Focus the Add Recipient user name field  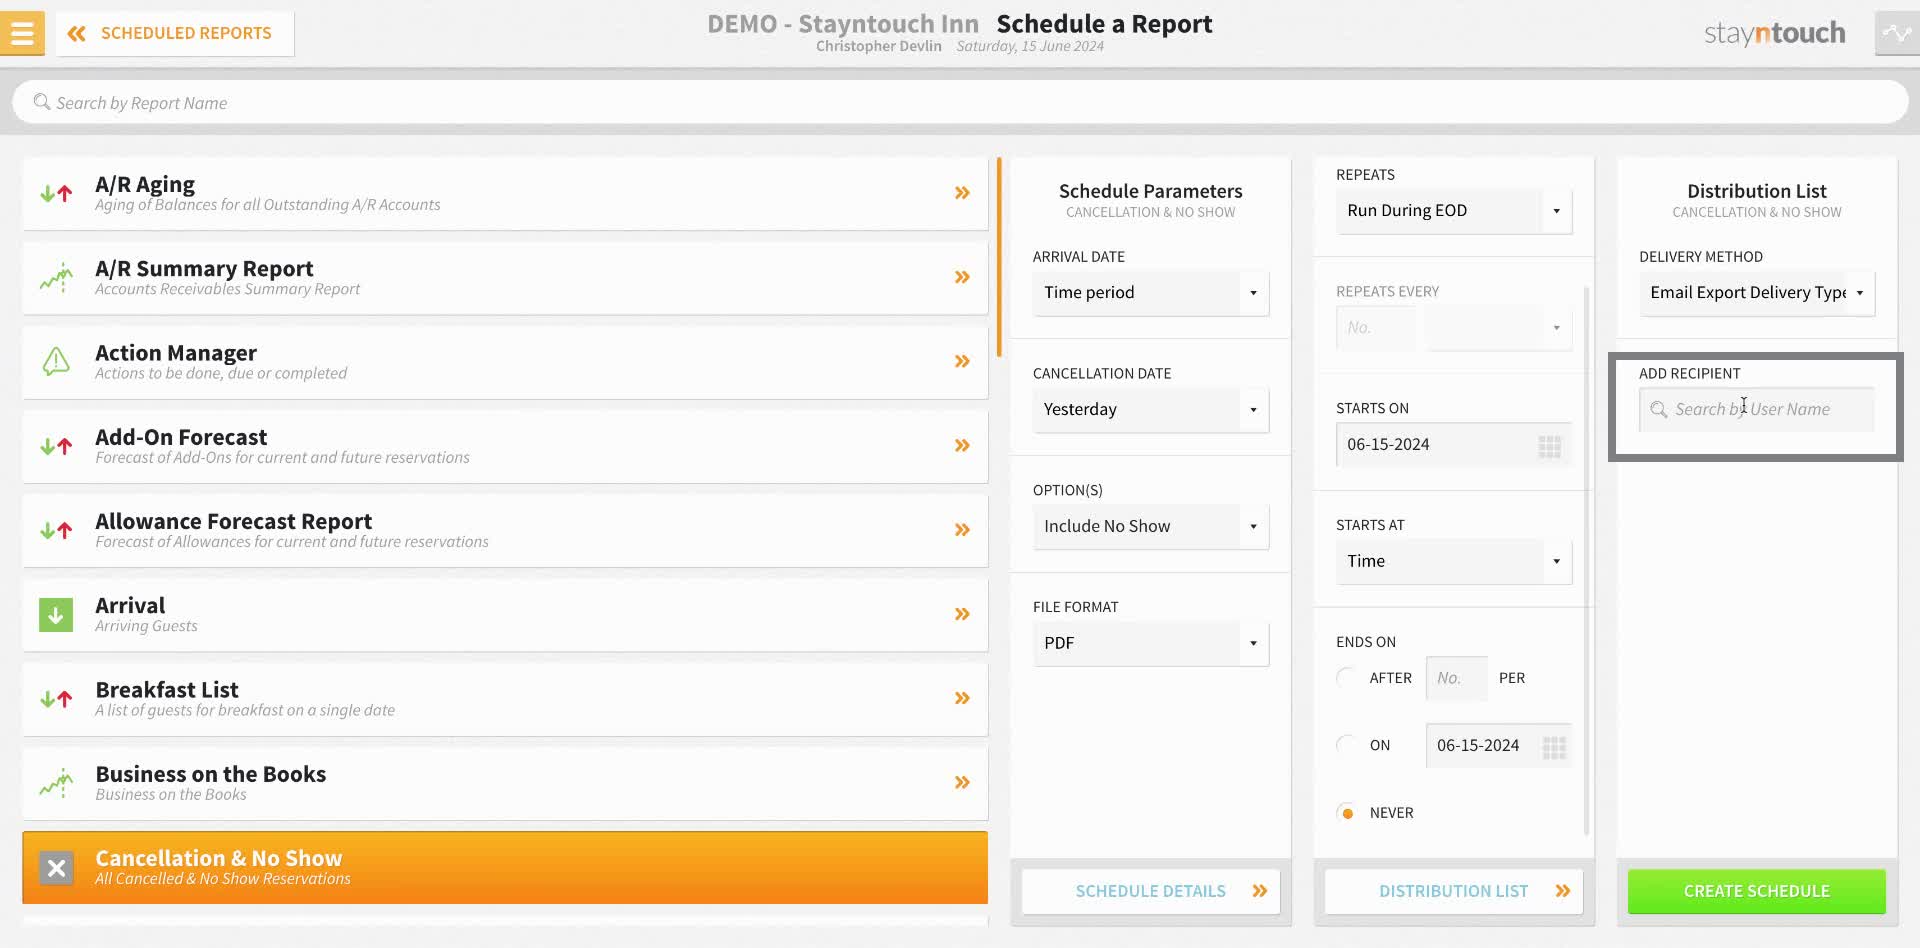[x=1757, y=410]
